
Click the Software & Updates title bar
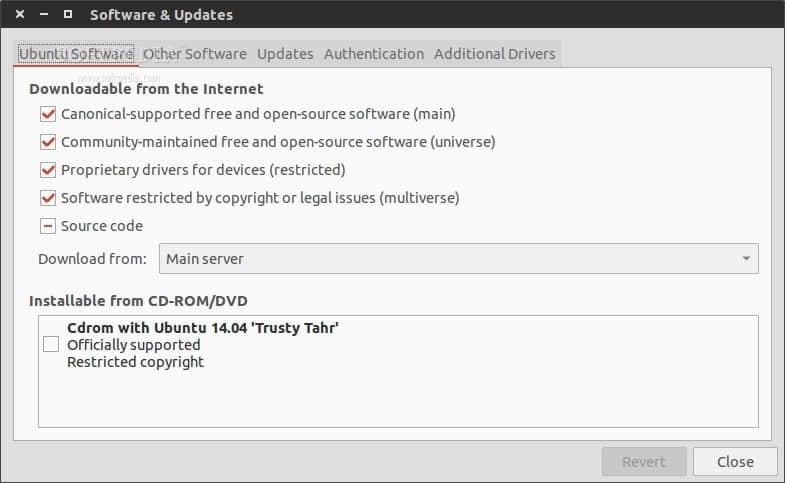(x=400, y=15)
